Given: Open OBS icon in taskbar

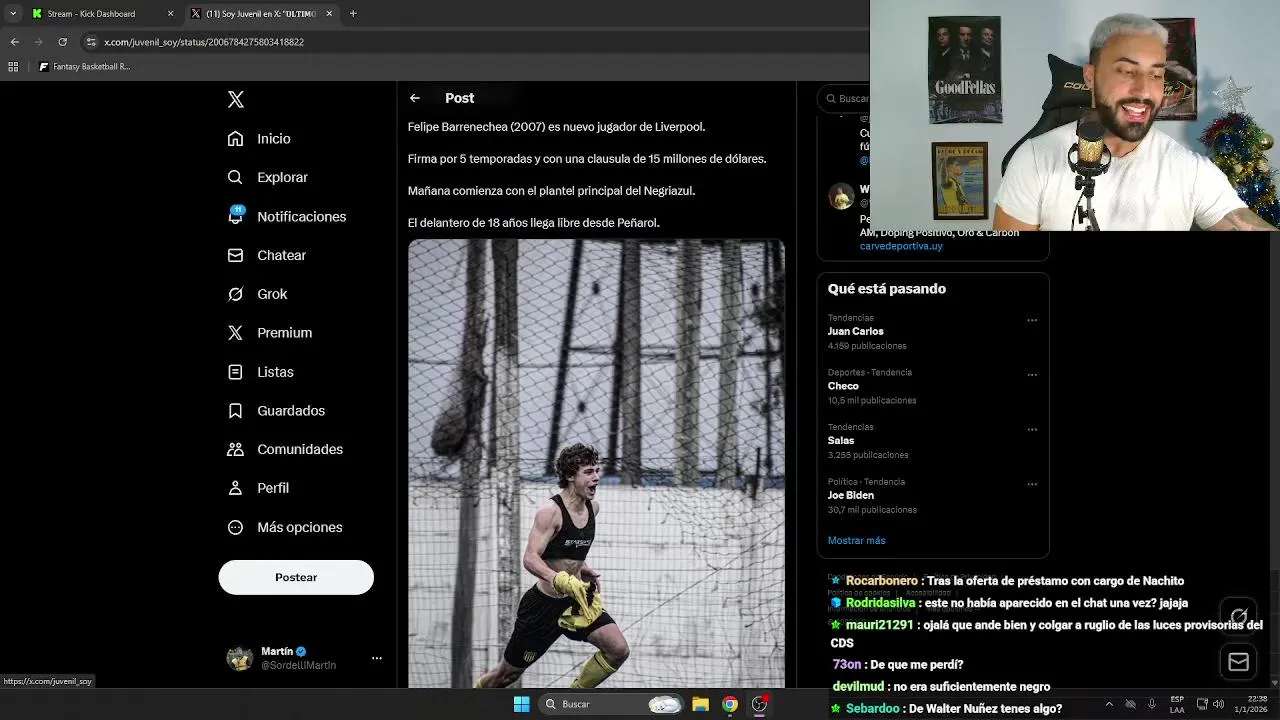Looking at the screenshot, I should 760,704.
